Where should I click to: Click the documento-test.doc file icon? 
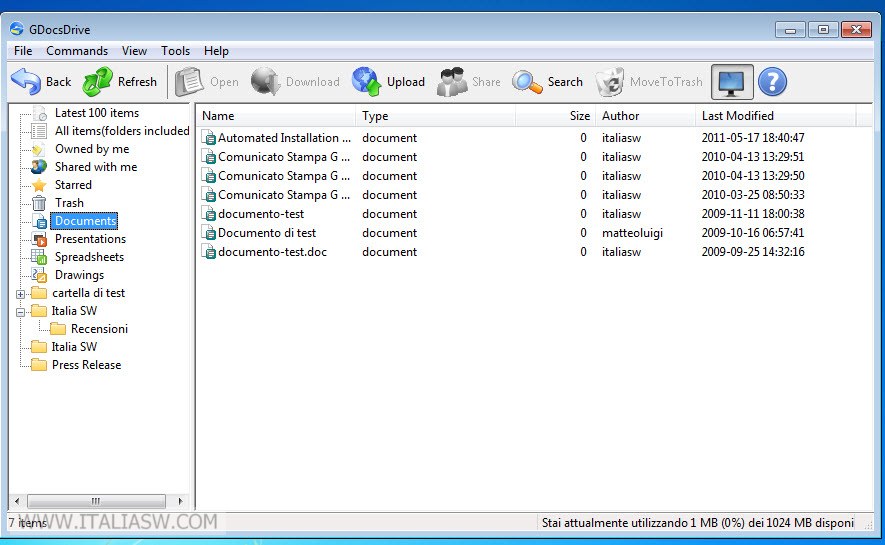click(209, 252)
